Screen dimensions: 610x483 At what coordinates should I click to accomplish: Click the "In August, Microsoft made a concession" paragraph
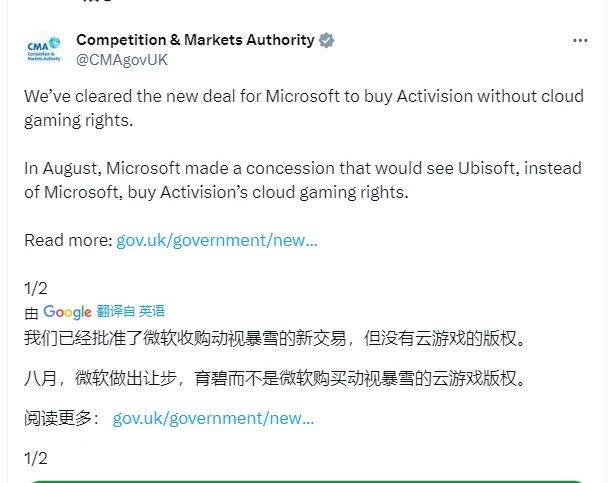tap(300, 179)
